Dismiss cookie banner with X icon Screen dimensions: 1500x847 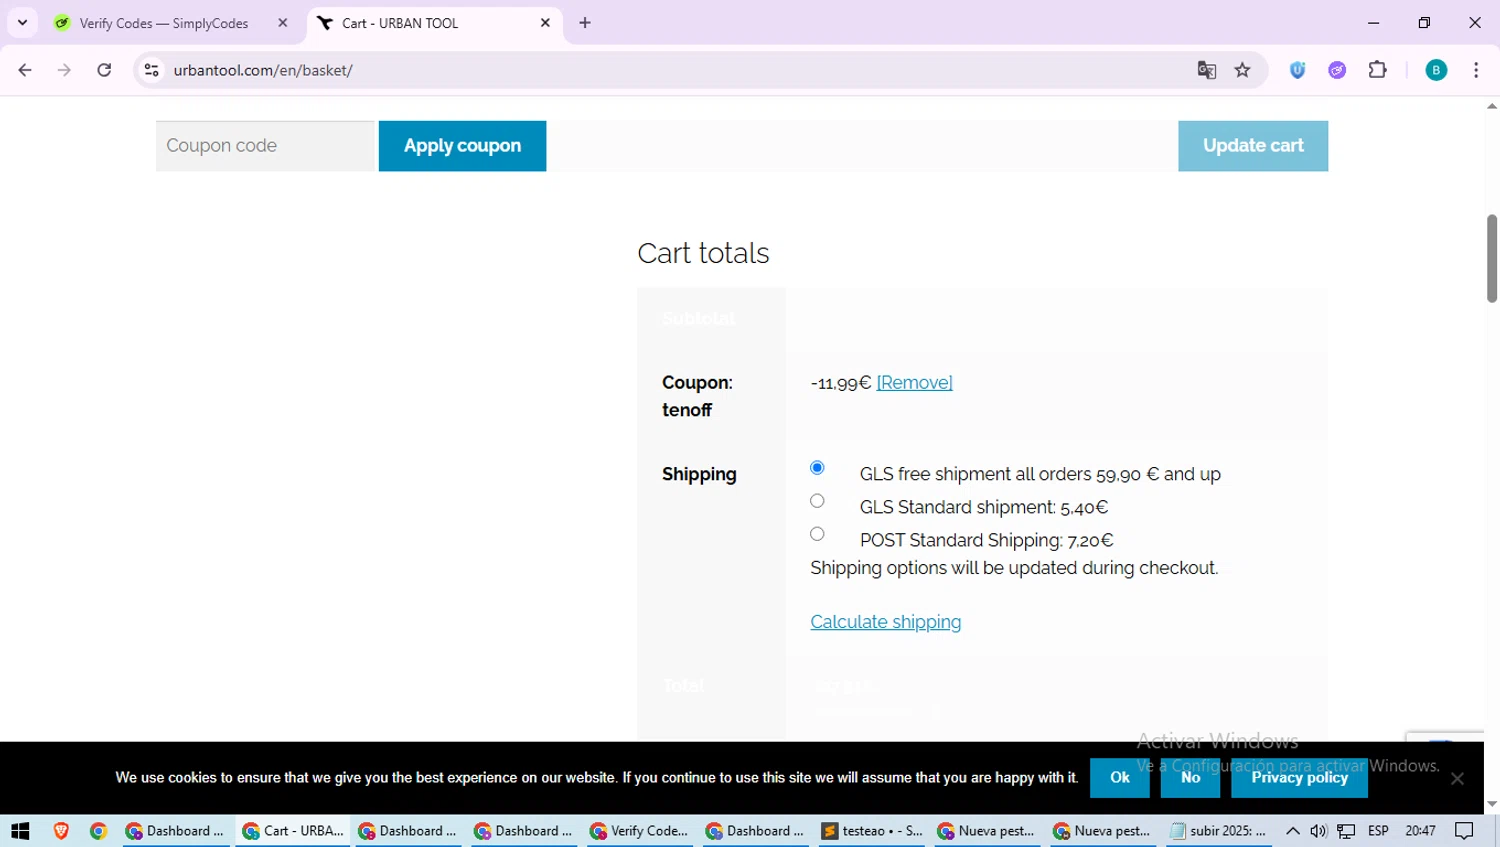pyautogui.click(x=1457, y=778)
